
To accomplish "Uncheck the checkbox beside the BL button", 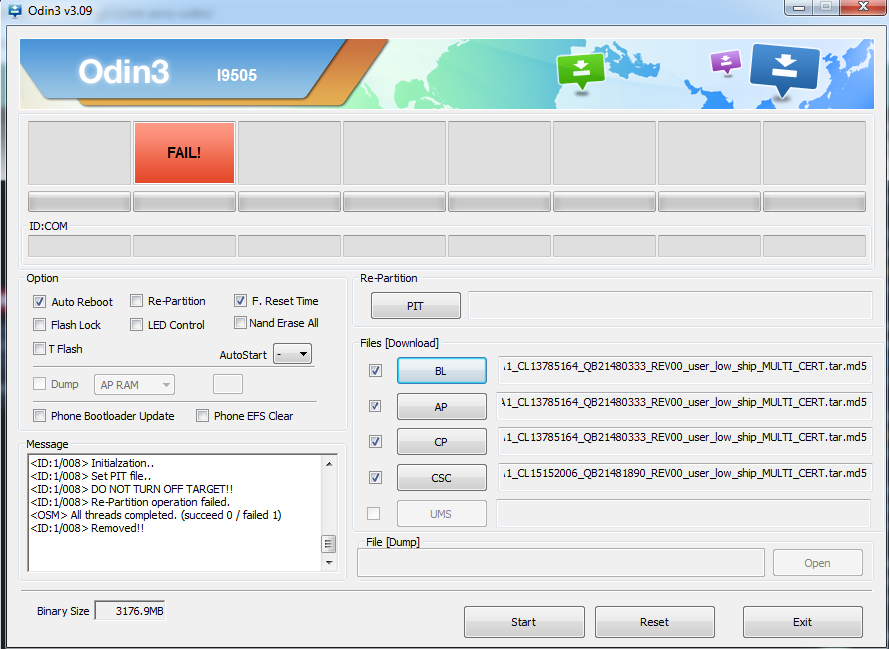I will click(375, 370).
